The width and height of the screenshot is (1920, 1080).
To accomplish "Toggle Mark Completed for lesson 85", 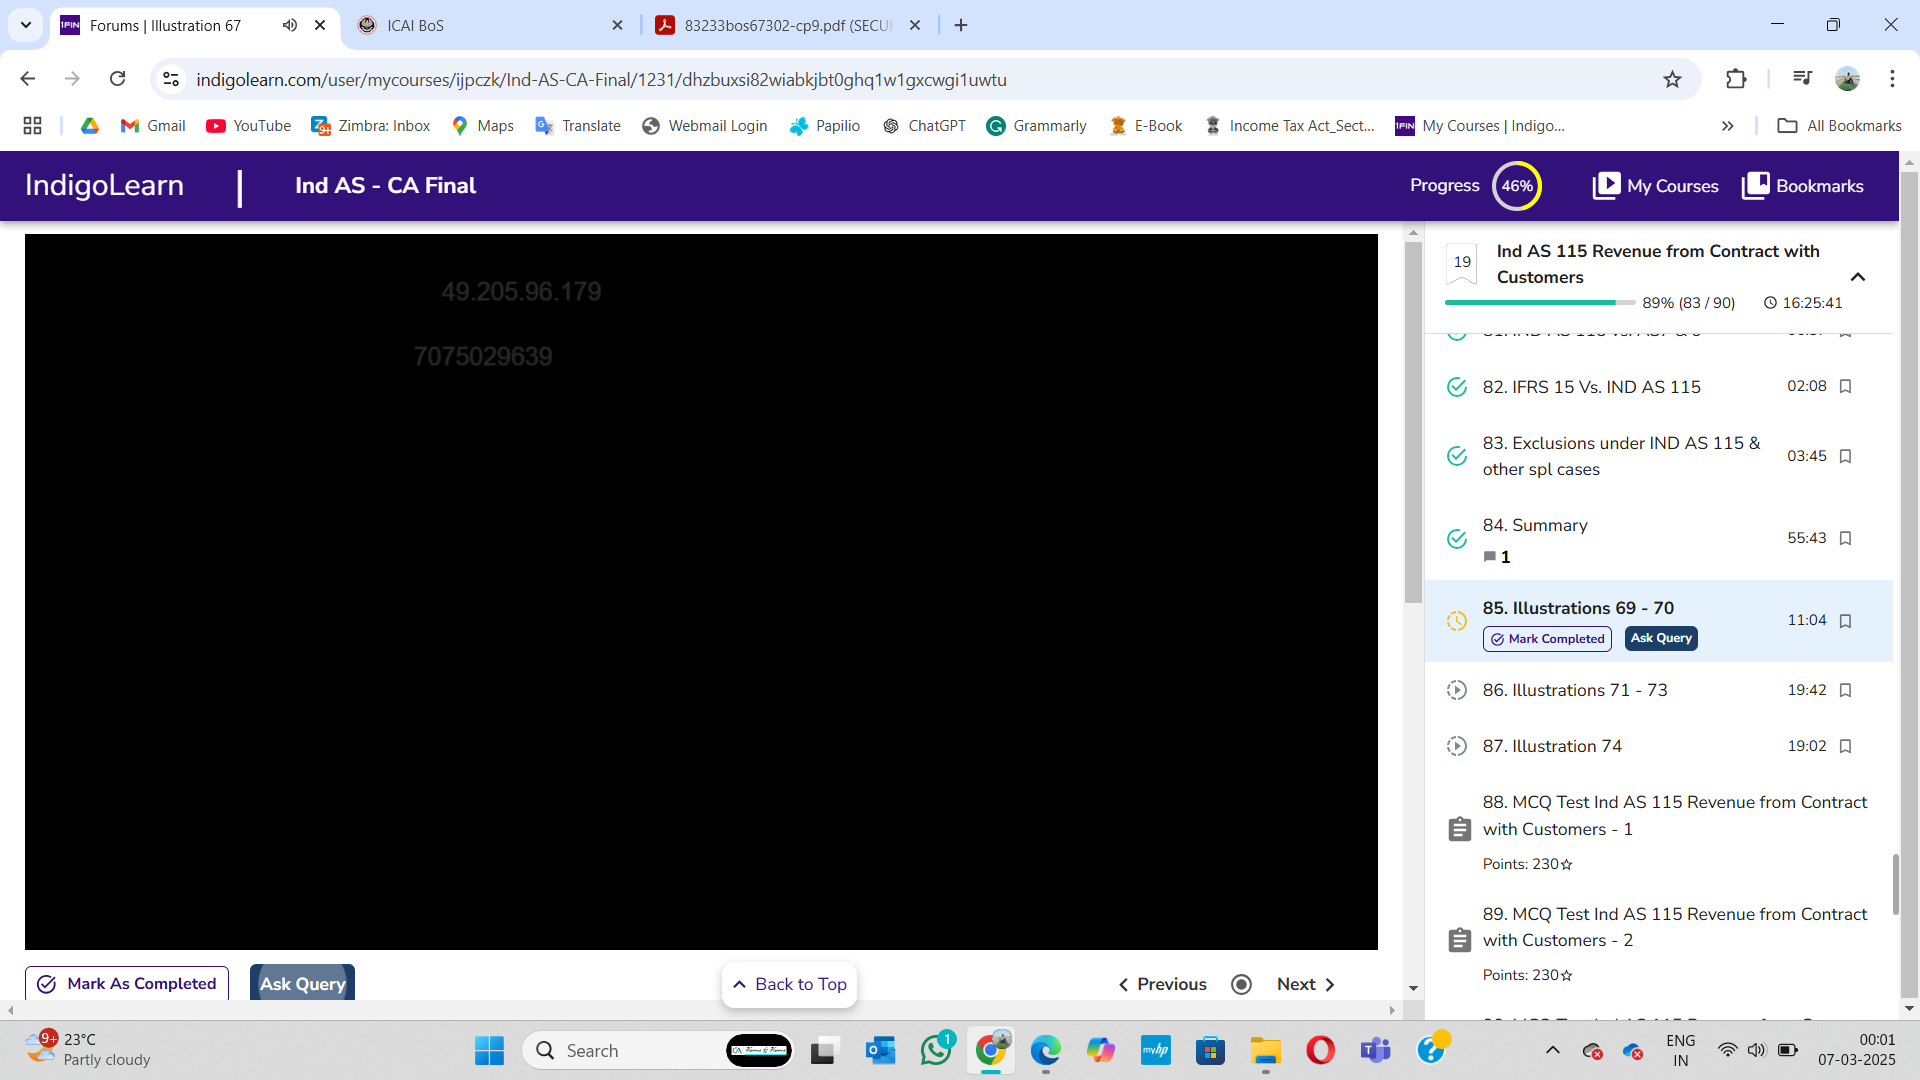I will 1547,639.
